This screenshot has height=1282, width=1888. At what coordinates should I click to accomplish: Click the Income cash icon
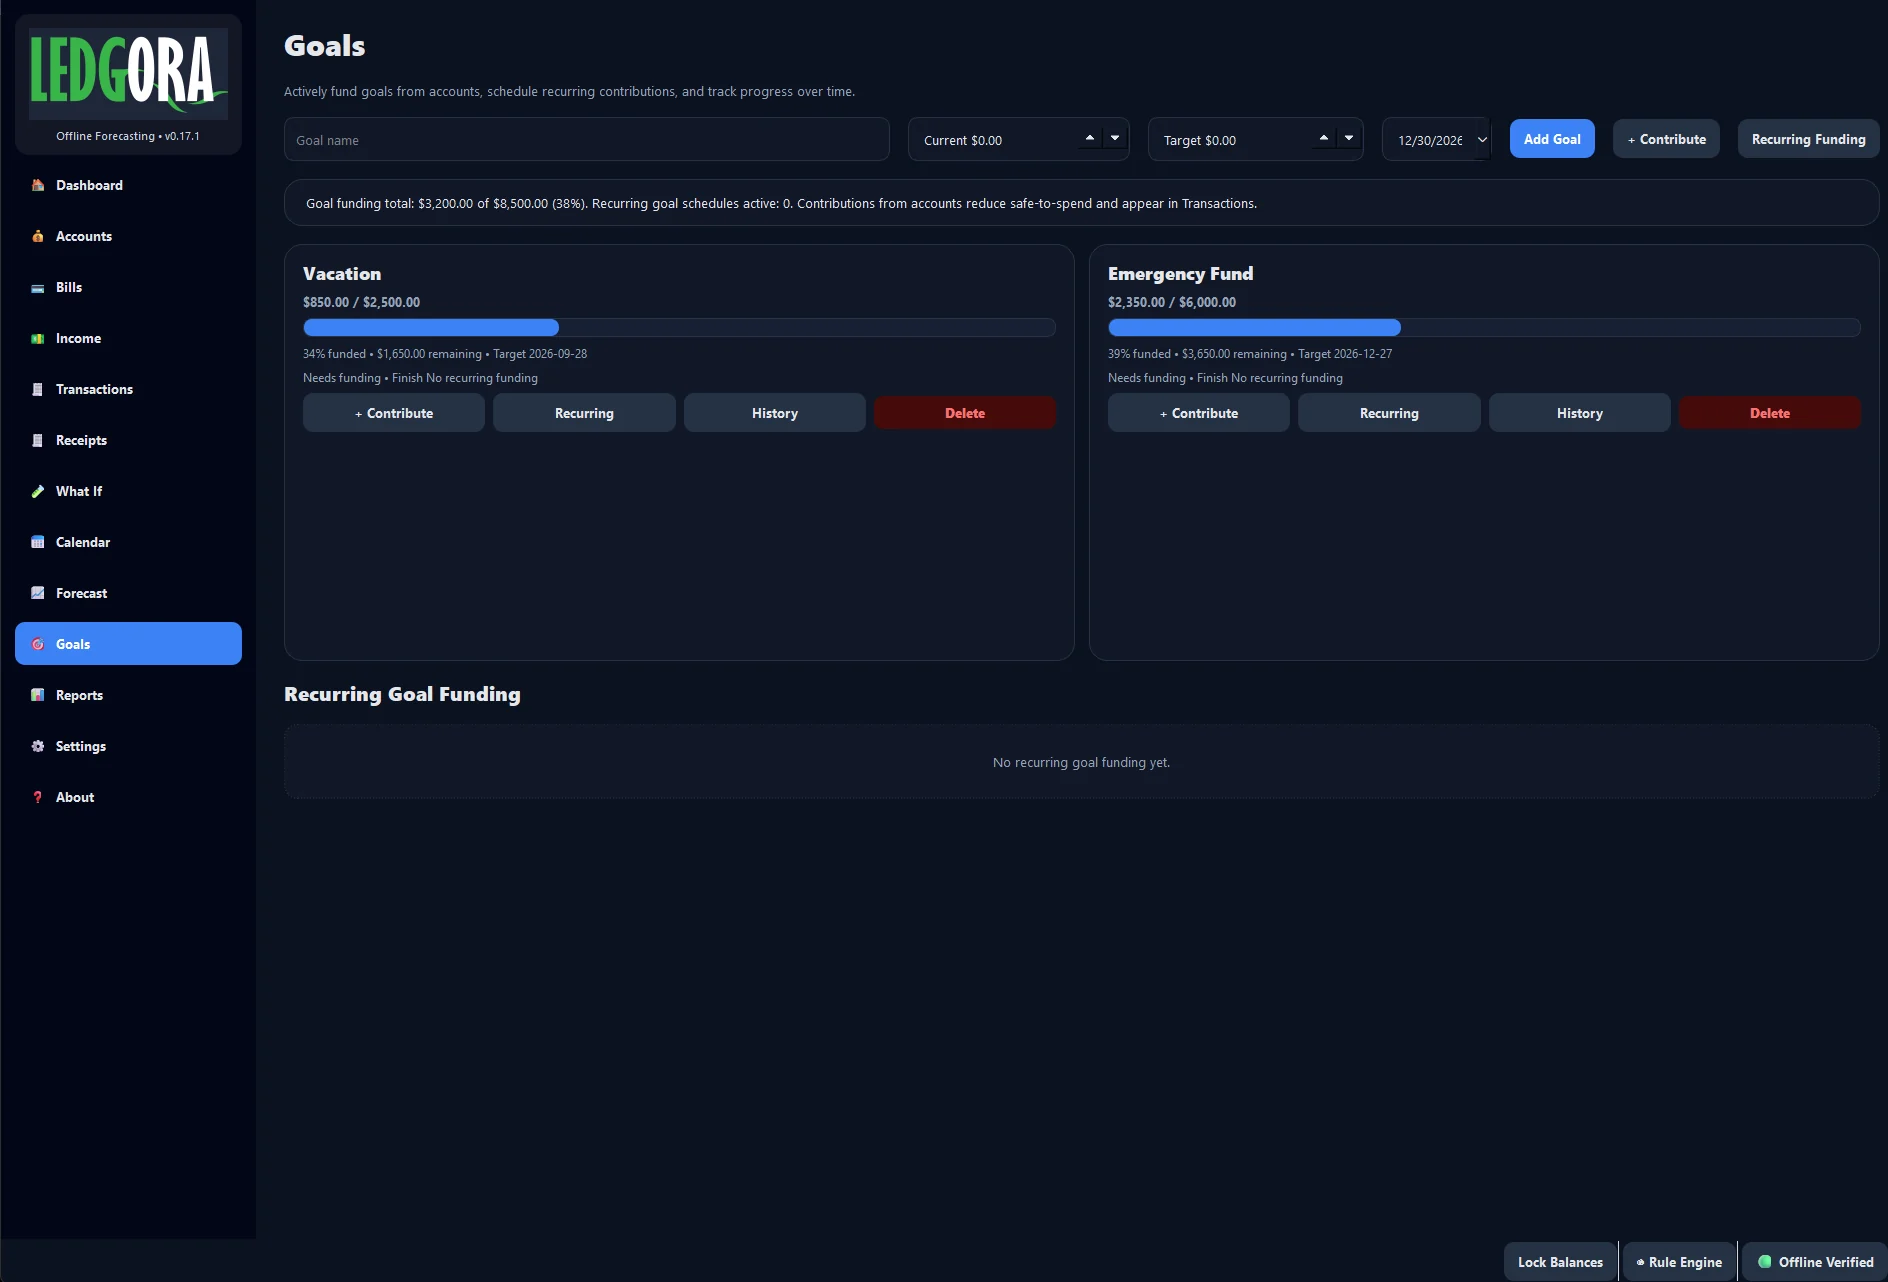38,338
